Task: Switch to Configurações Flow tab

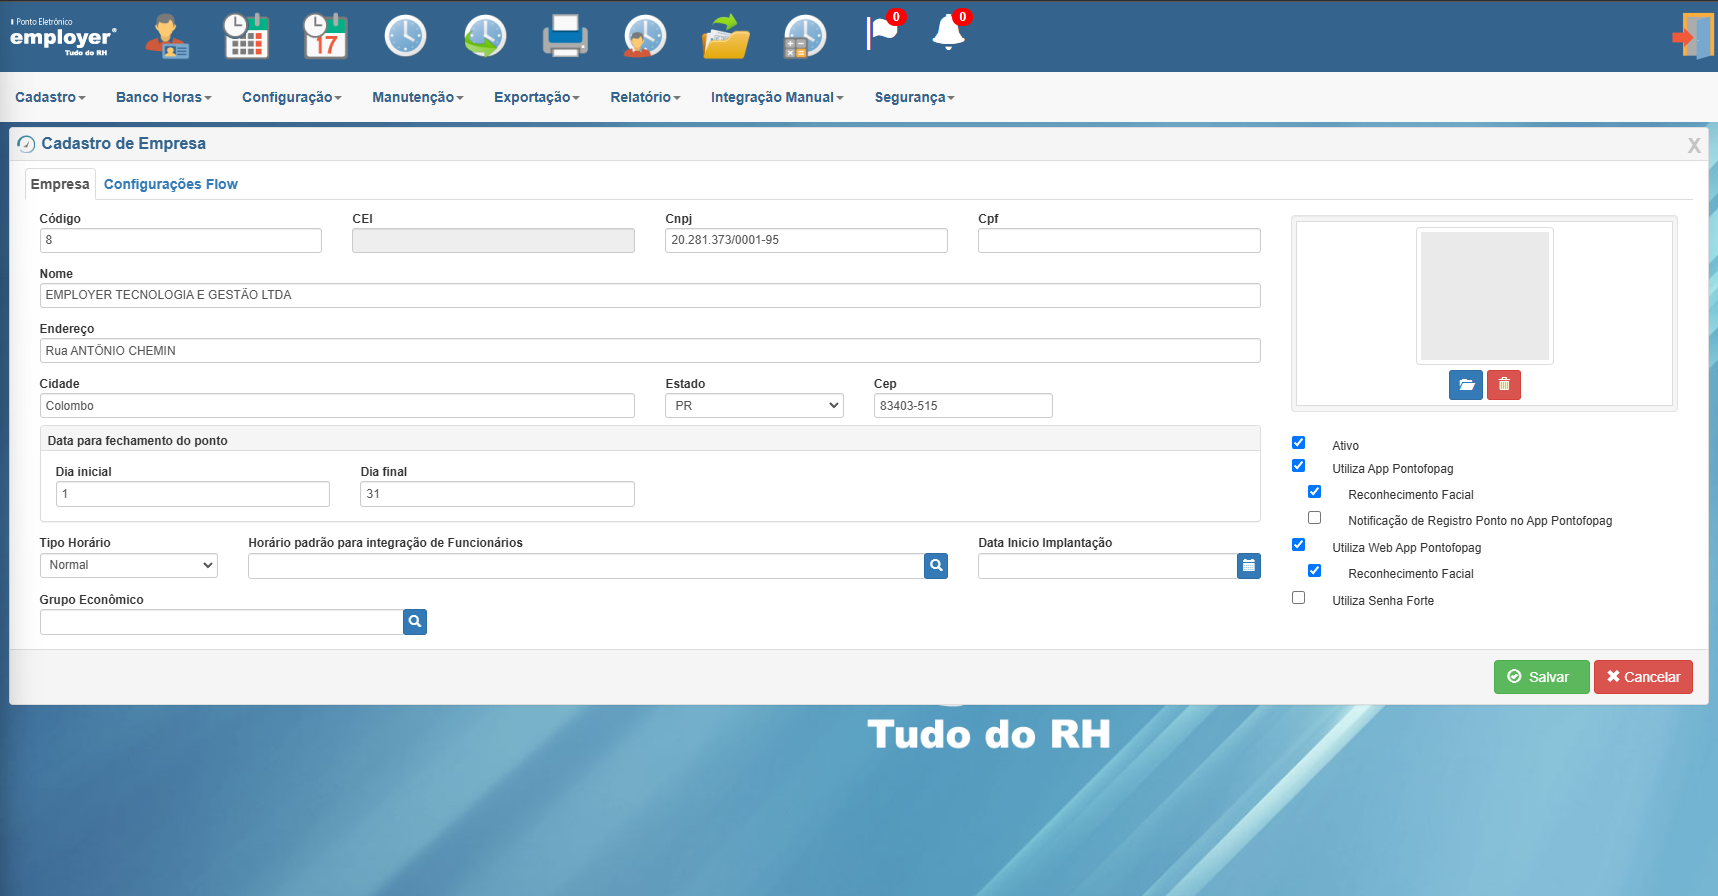Action: pos(171,184)
